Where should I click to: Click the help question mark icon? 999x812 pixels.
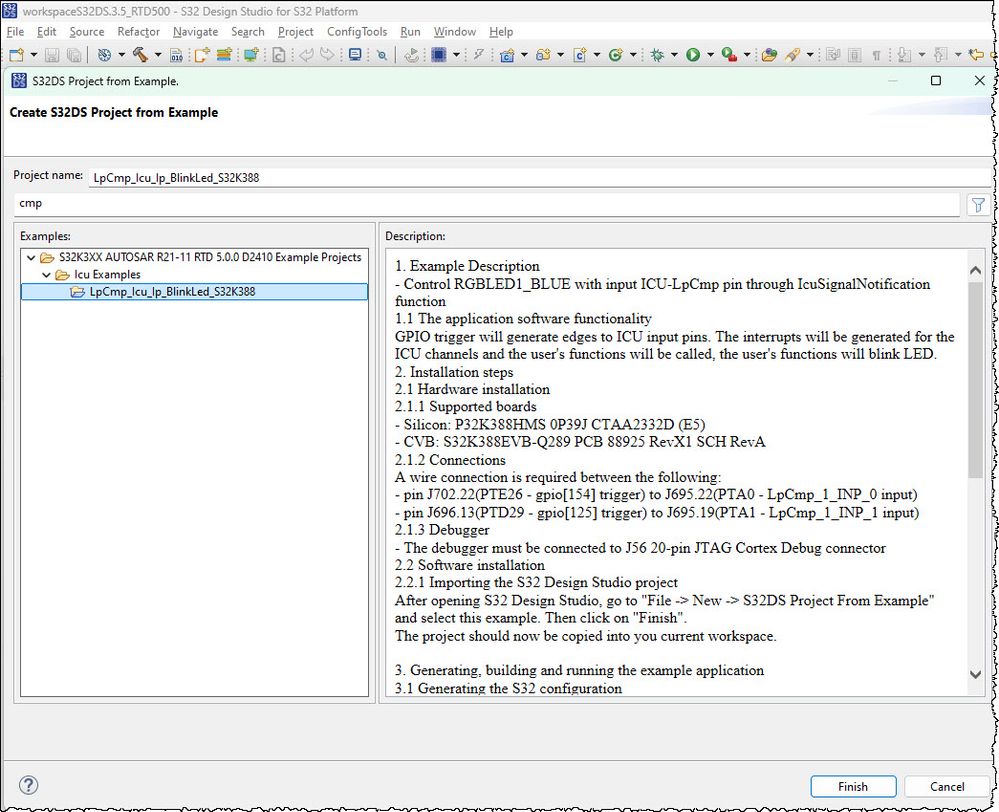(29, 785)
